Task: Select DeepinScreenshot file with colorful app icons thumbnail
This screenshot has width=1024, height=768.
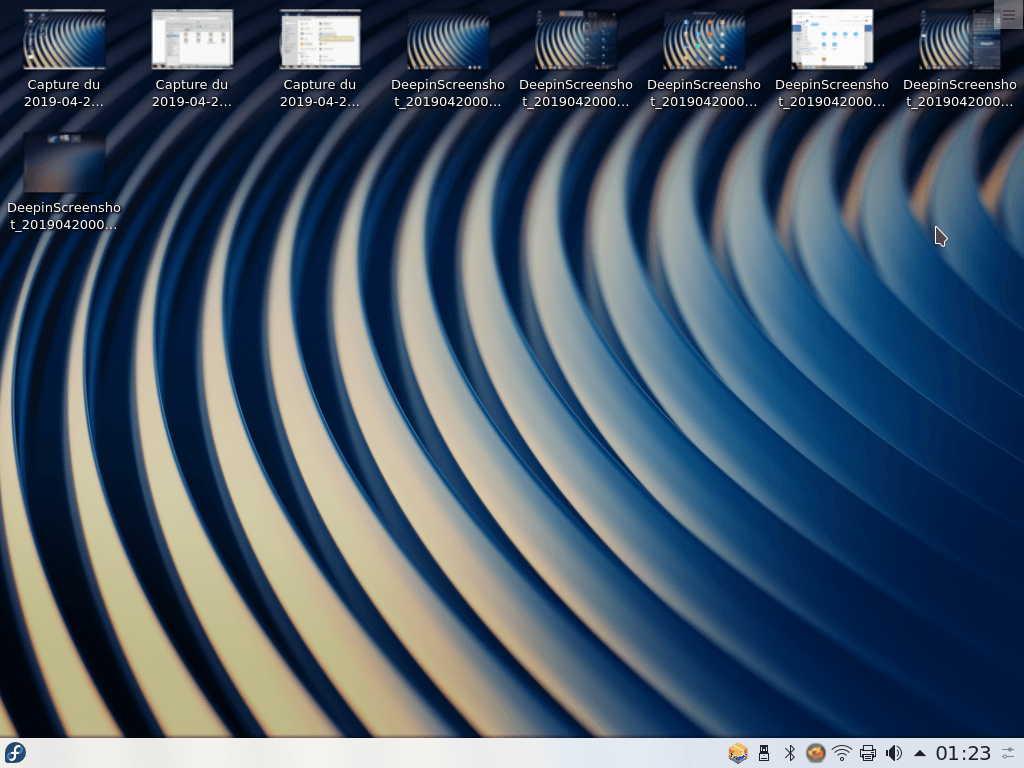Action: (x=704, y=59)
